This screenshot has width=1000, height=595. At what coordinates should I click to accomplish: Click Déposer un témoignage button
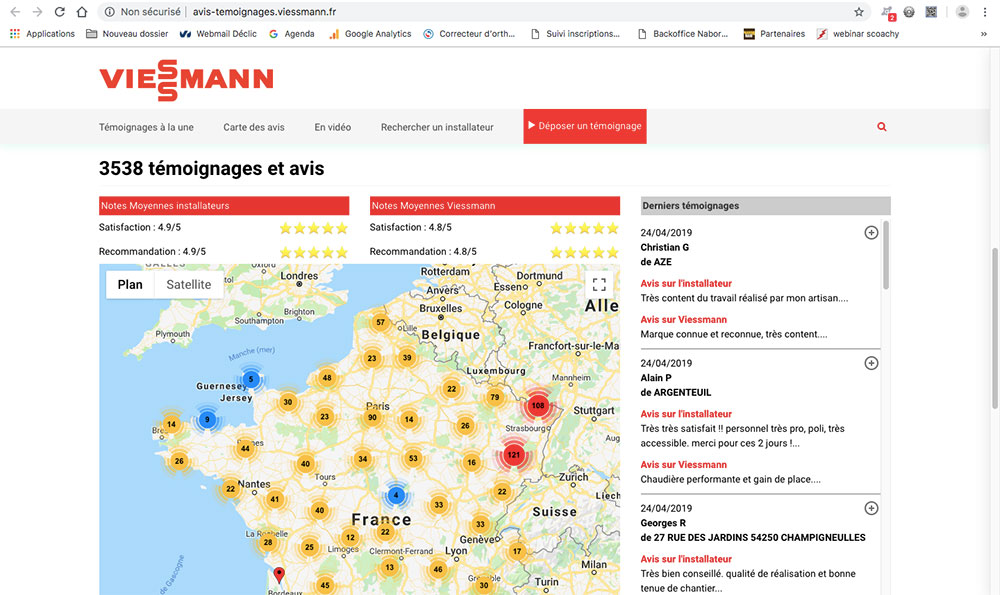coord(585,126)
